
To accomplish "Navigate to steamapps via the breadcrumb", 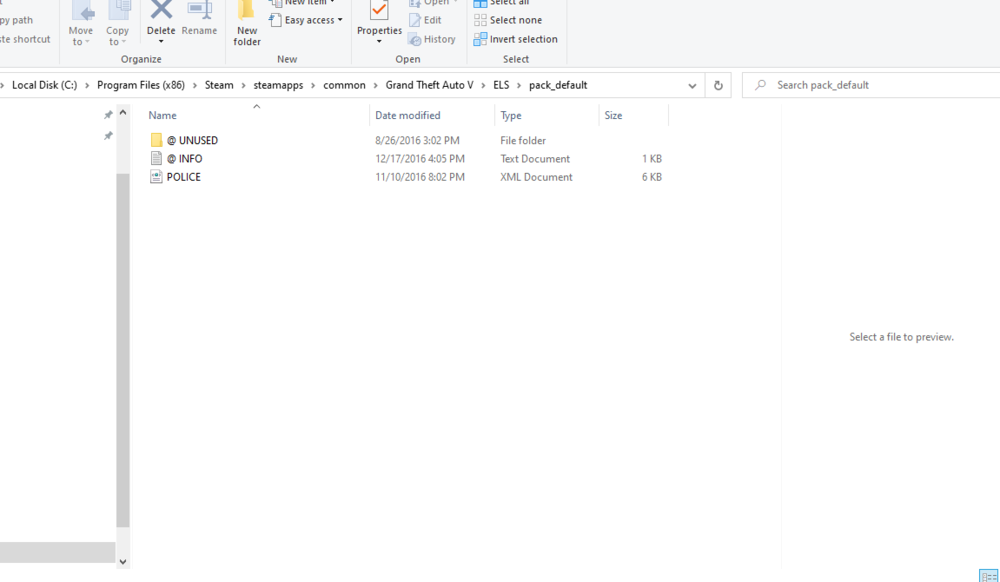I will point(278,85).
